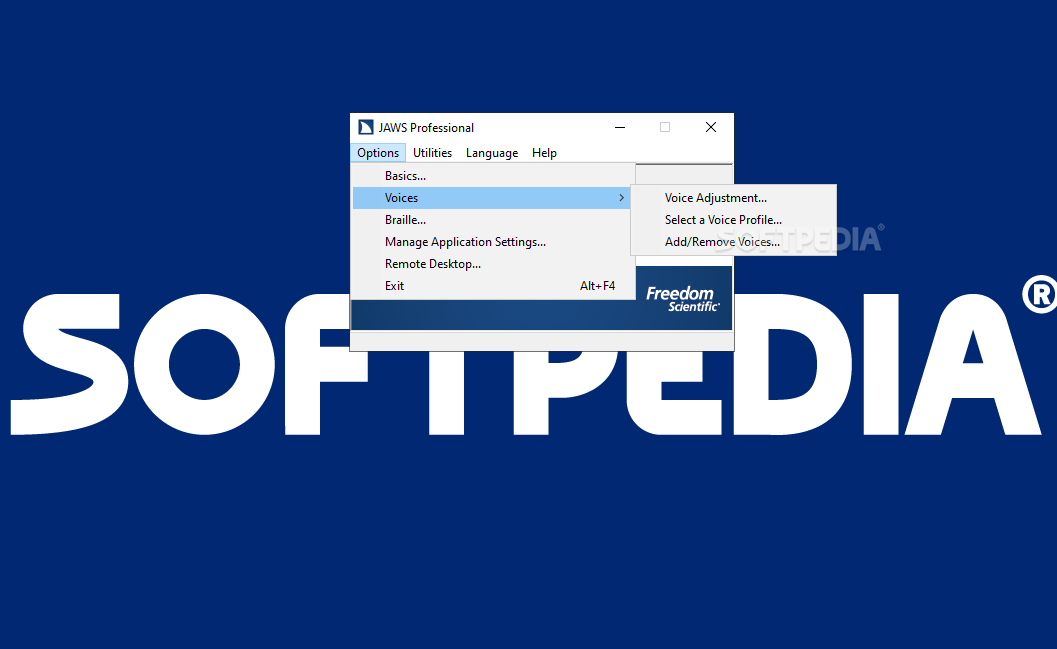This screenshot has width=1057, height=649.
Task: Choose Select a Voice Profile...
Action: (733, 220)
